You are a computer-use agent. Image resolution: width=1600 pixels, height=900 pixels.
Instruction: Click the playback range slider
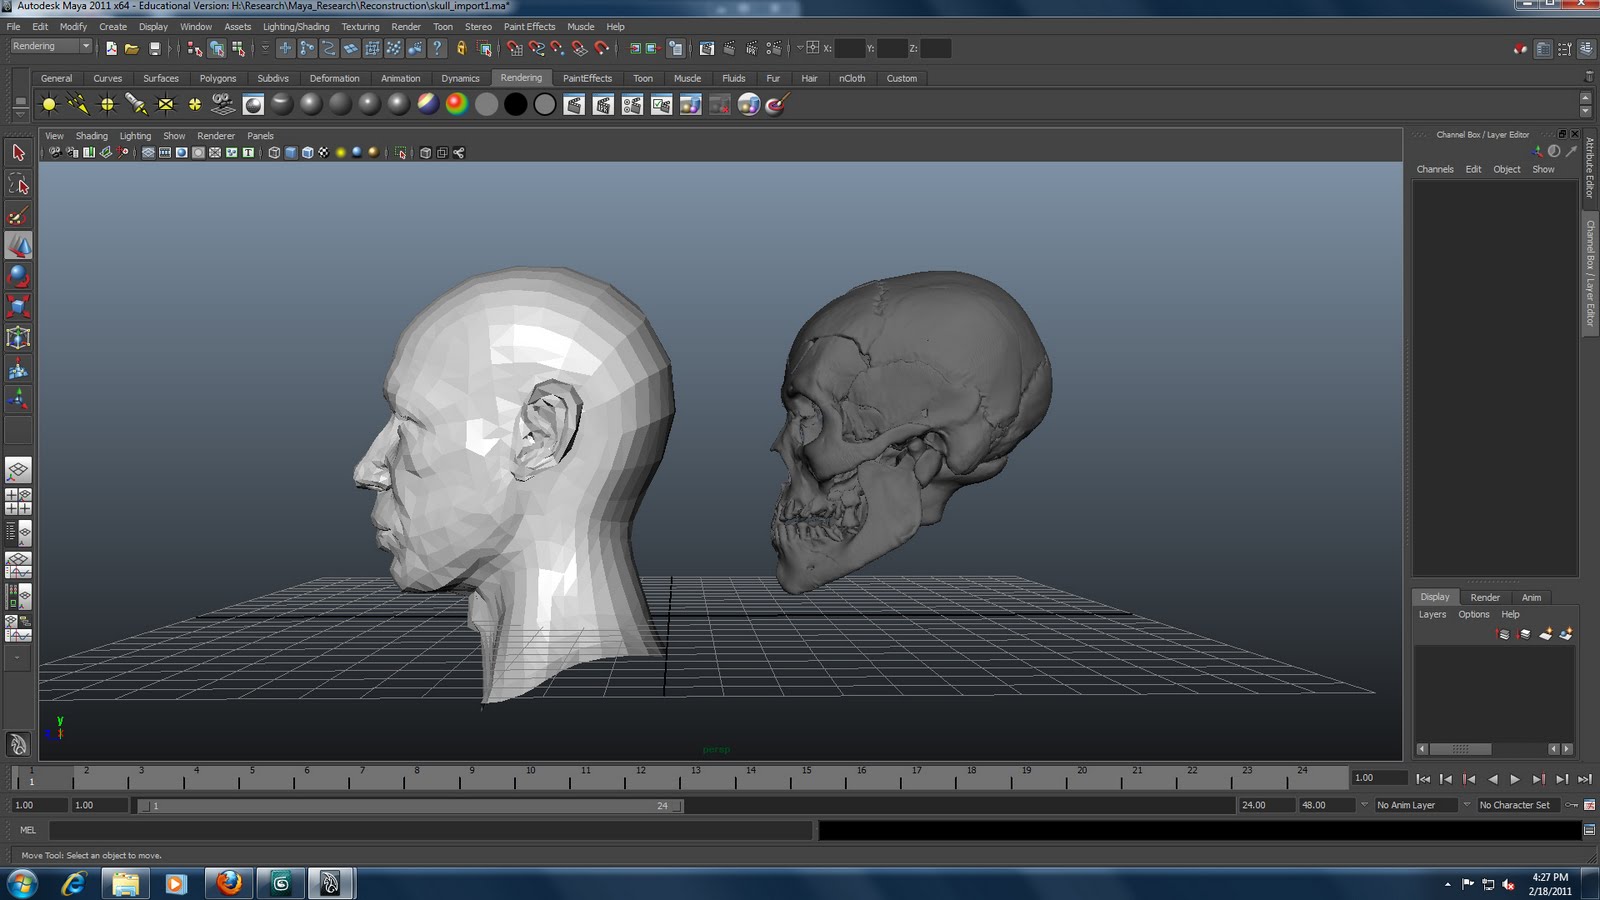[x=410, y=805]
